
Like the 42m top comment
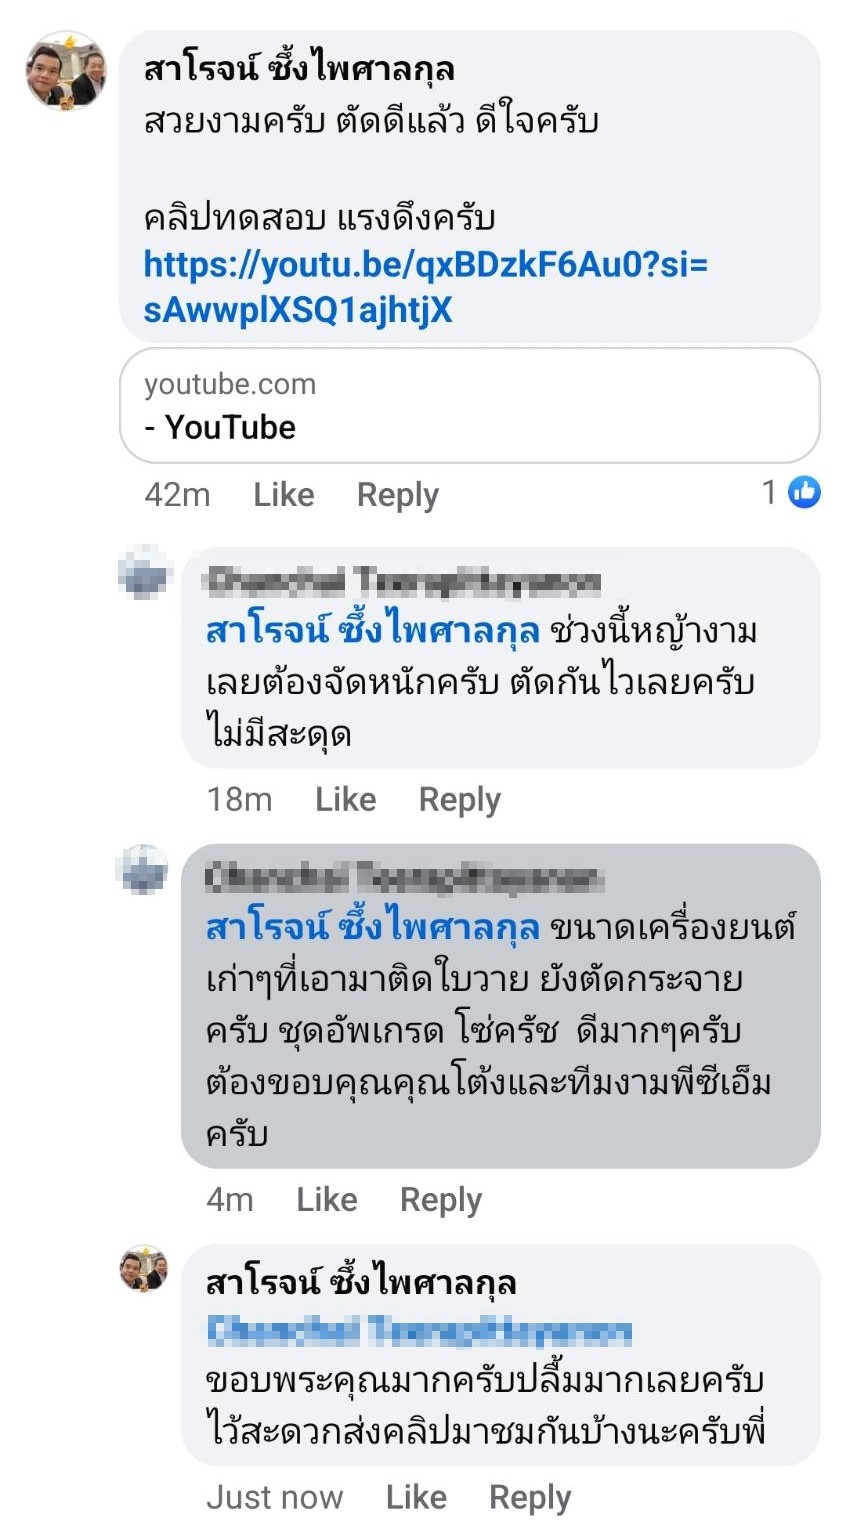click(x=283, y=495)
